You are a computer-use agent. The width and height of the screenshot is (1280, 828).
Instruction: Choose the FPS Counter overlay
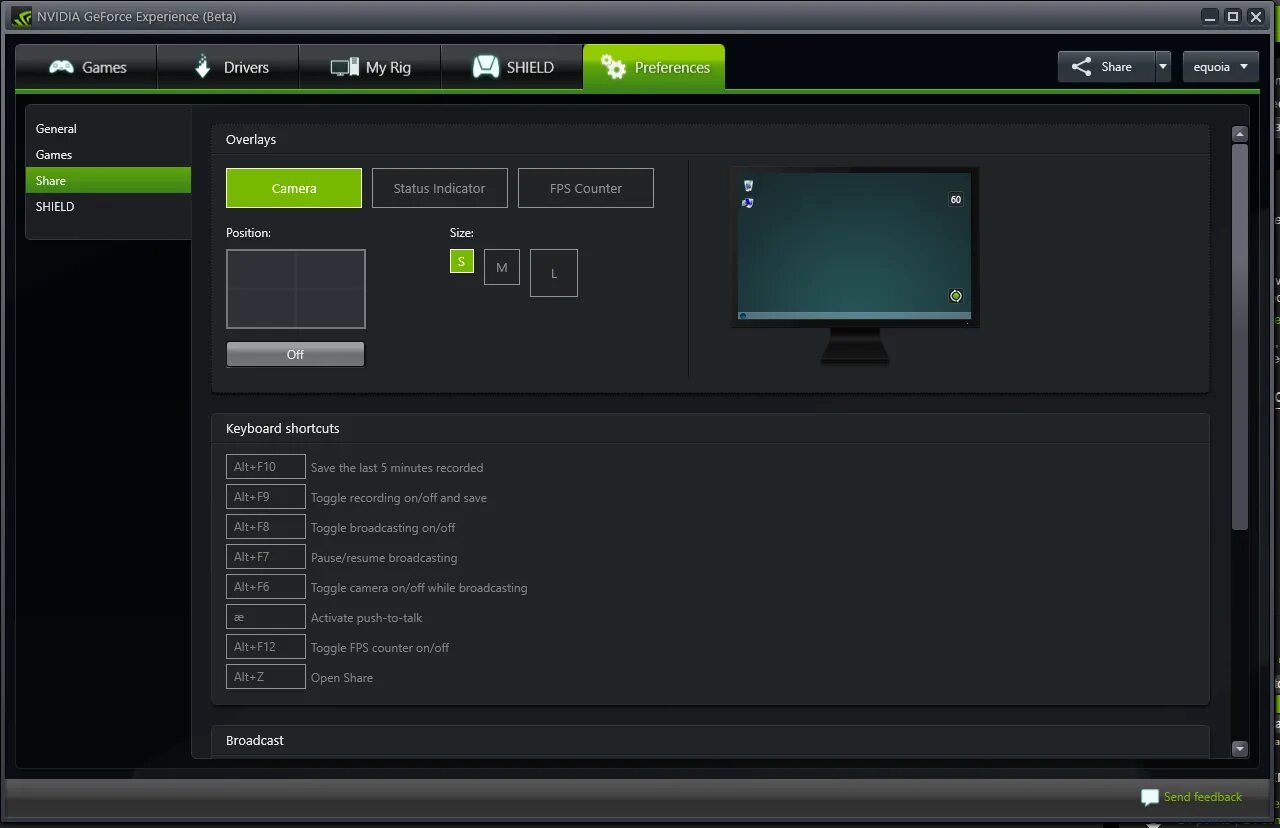click(586, 188)
